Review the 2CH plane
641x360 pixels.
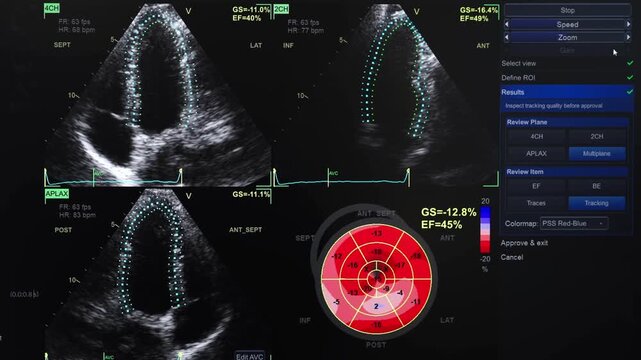[x=597, y=136]
